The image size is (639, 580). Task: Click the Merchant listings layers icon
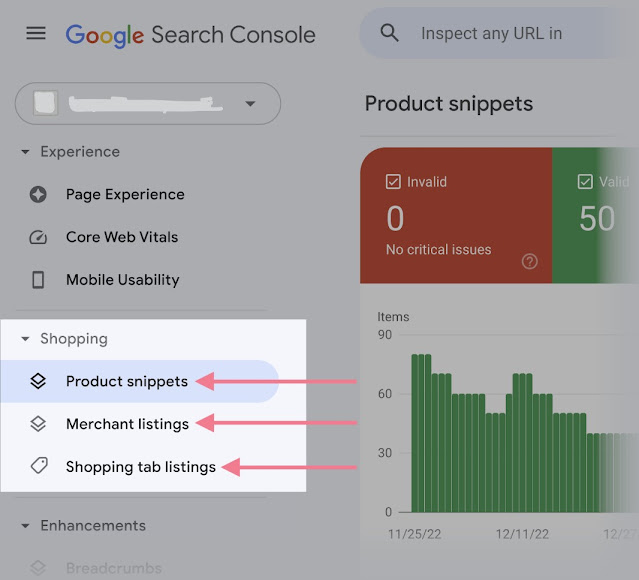point(38,424)
